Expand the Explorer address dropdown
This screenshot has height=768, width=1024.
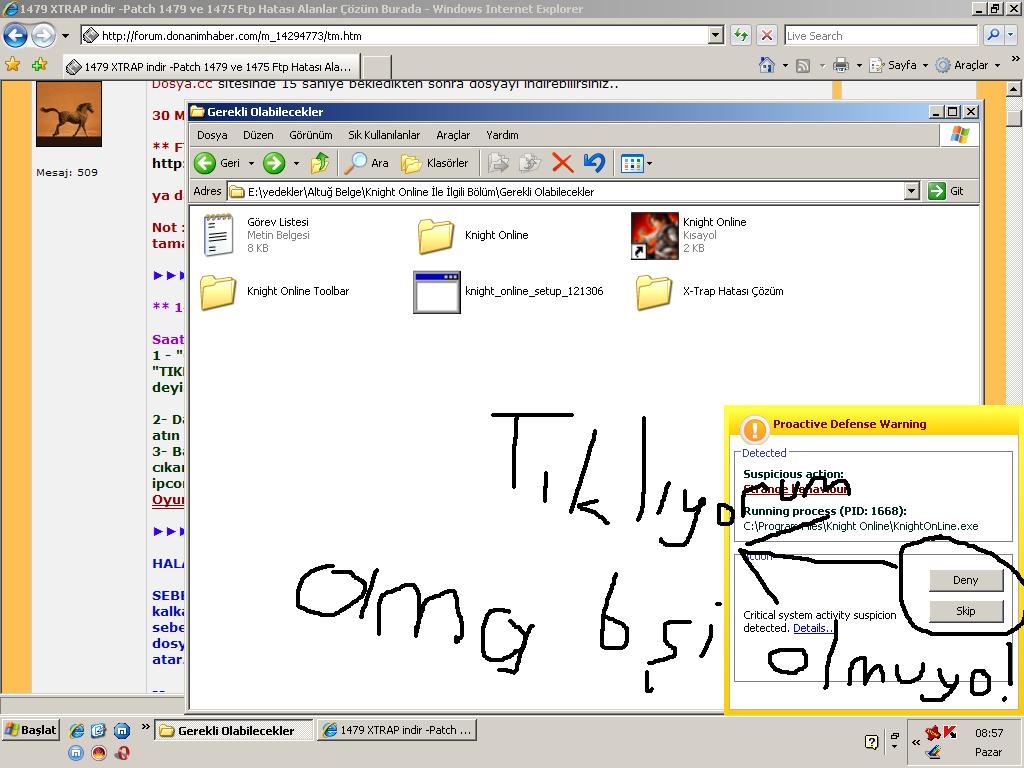pyautogui.click(x=912, y=191)
